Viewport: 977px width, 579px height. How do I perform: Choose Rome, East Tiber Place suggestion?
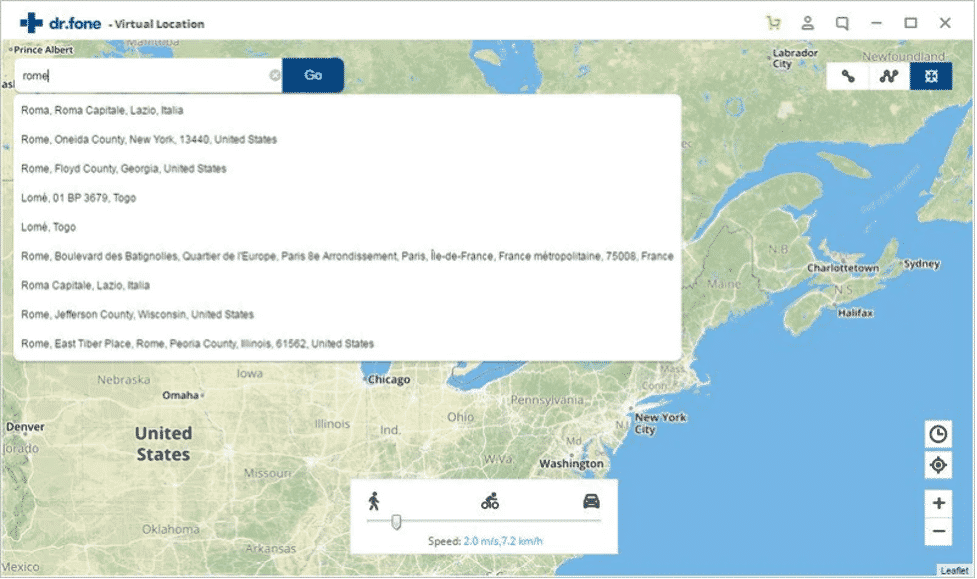[347, 344]
